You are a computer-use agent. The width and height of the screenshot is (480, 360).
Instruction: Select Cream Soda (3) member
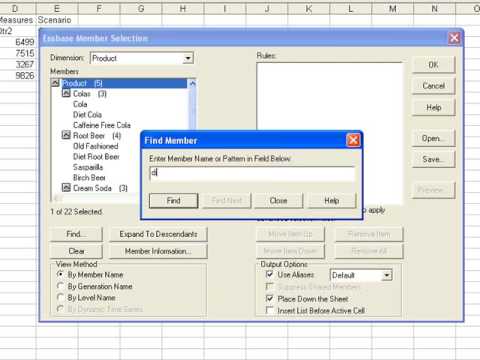point(100,188)
